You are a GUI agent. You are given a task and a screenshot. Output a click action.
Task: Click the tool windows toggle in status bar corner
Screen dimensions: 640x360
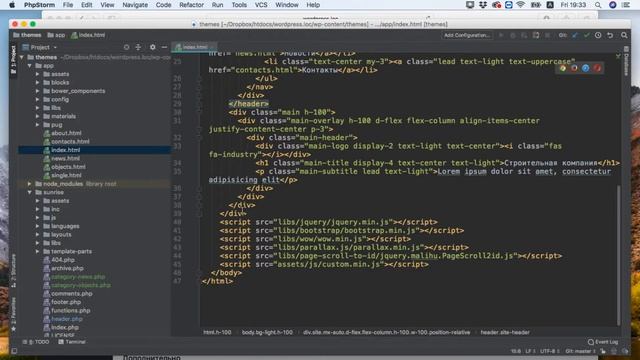click(x=14, y=351)
